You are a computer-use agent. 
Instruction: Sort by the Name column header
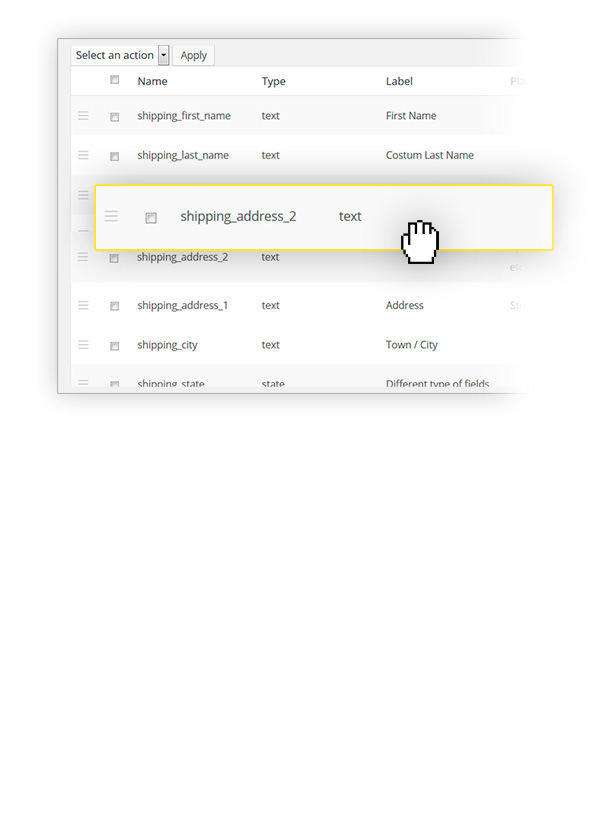[152, 81]
